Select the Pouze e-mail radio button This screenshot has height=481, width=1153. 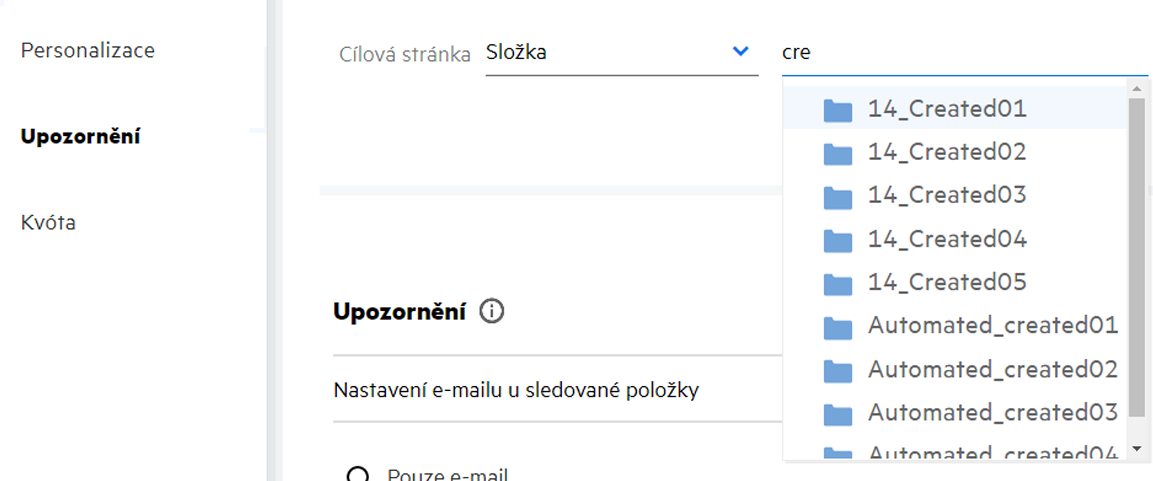click(353, 474)
